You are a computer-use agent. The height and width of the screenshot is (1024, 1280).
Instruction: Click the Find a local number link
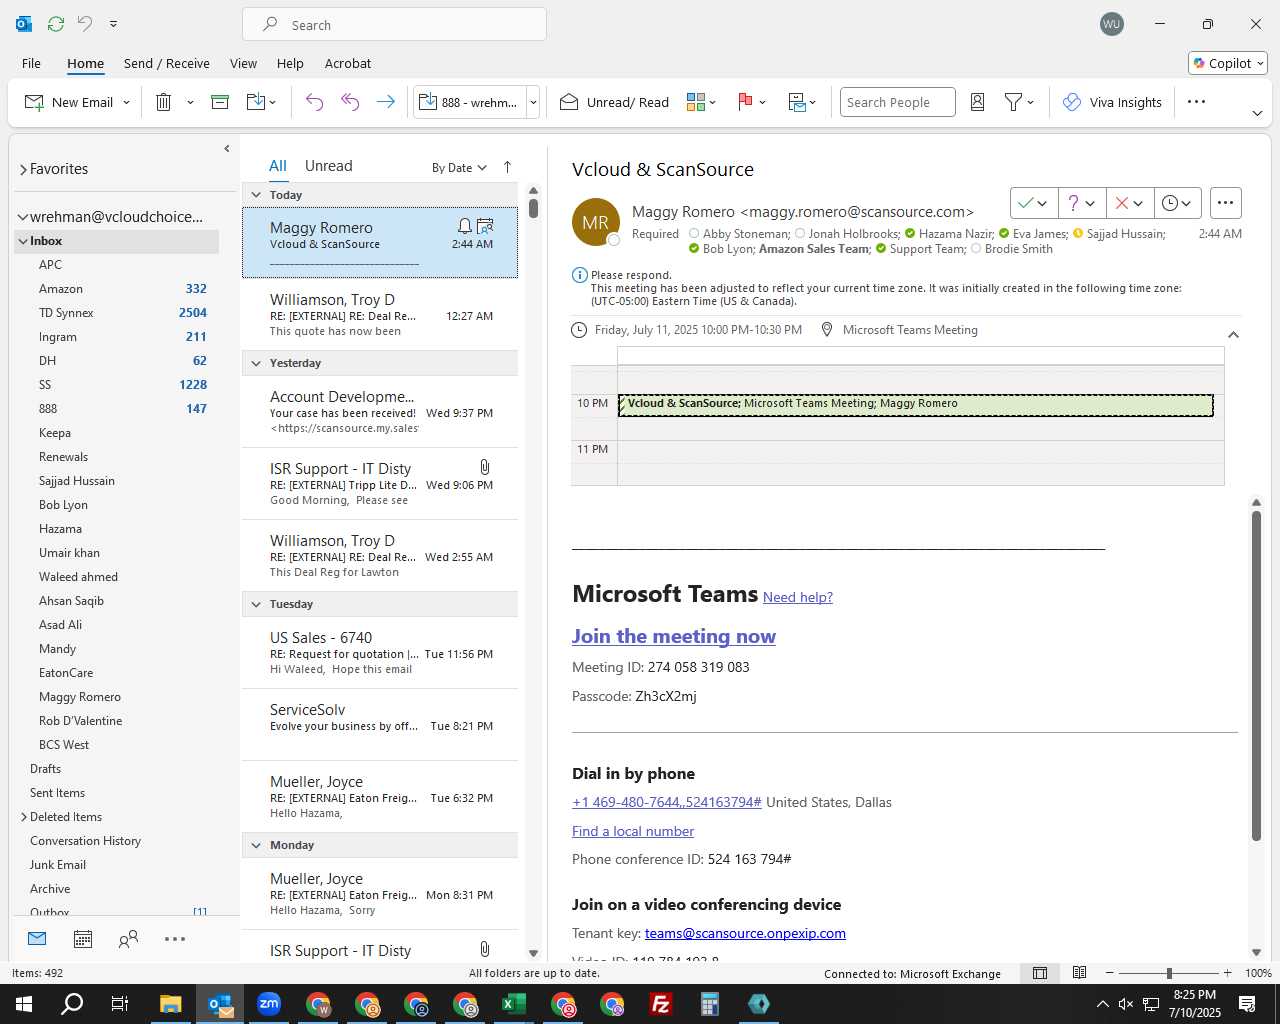tap(633, 831)
